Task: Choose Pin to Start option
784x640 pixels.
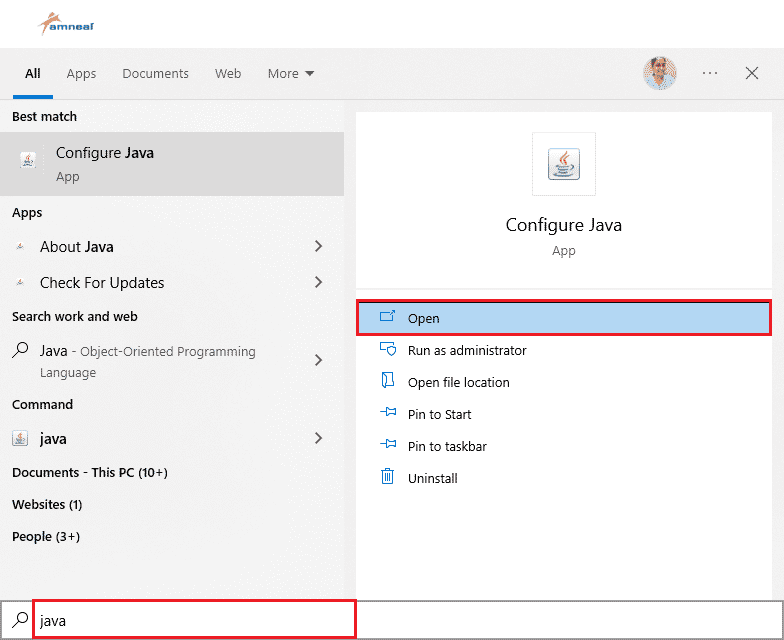Action: pos(439,414)
